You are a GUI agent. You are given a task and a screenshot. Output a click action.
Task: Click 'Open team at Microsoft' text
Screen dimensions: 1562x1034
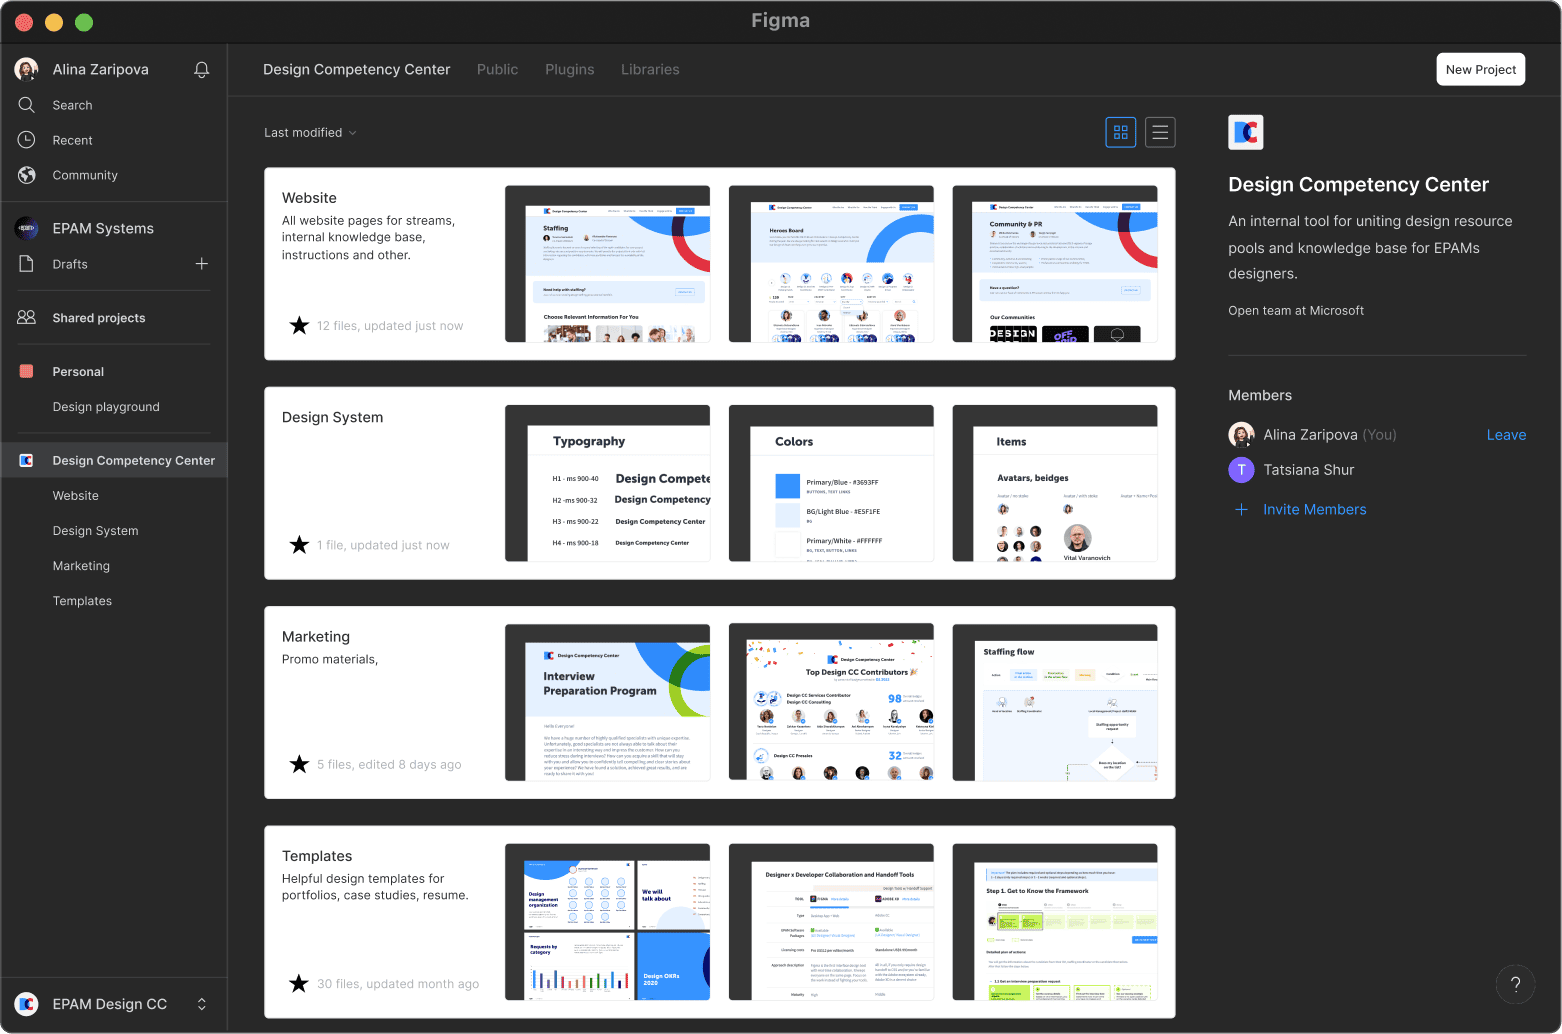1296,311
